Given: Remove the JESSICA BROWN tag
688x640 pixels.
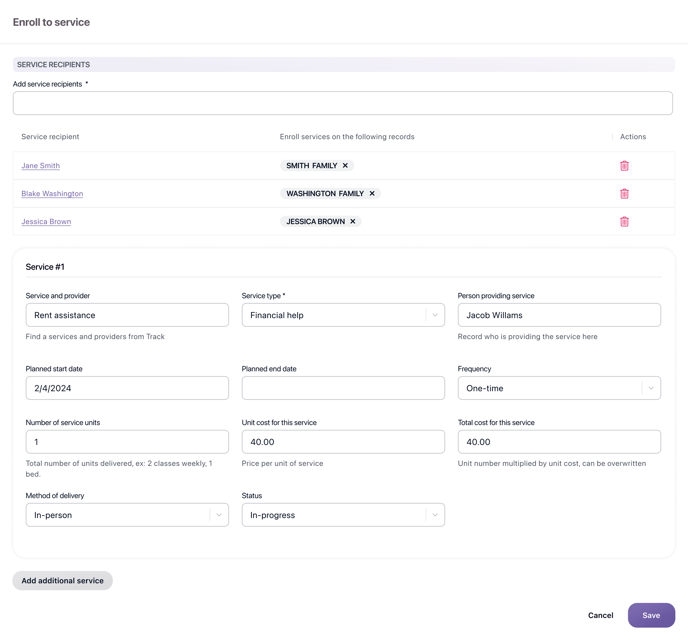Looking at the screenshot, I should coord(353,222).
